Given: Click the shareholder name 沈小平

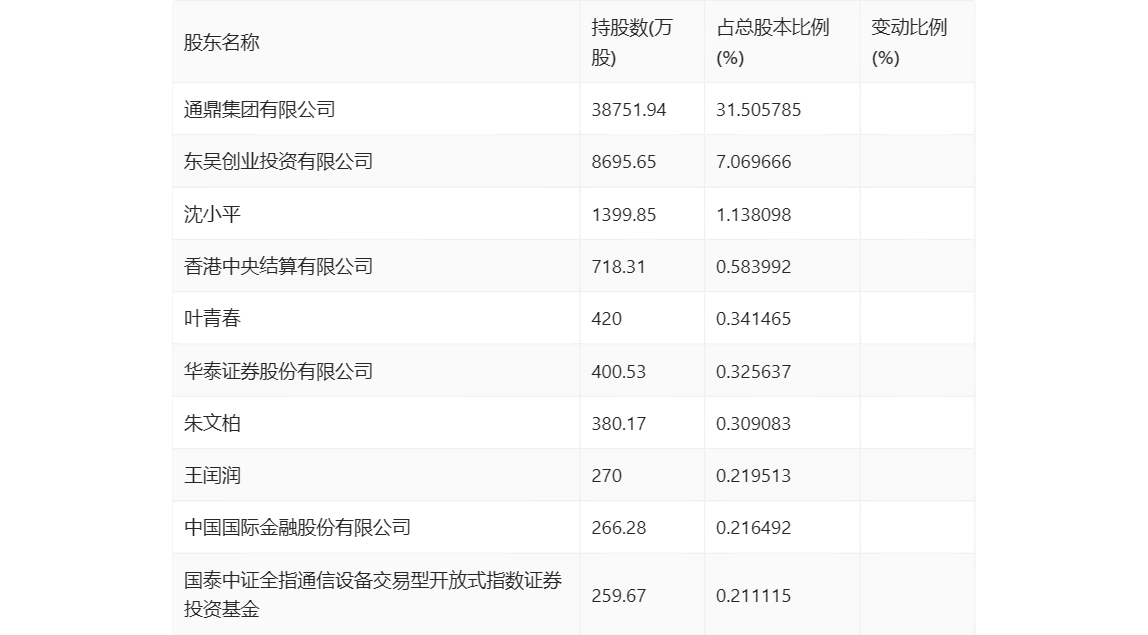Looking at the screenshot, I should click(212, 214).
